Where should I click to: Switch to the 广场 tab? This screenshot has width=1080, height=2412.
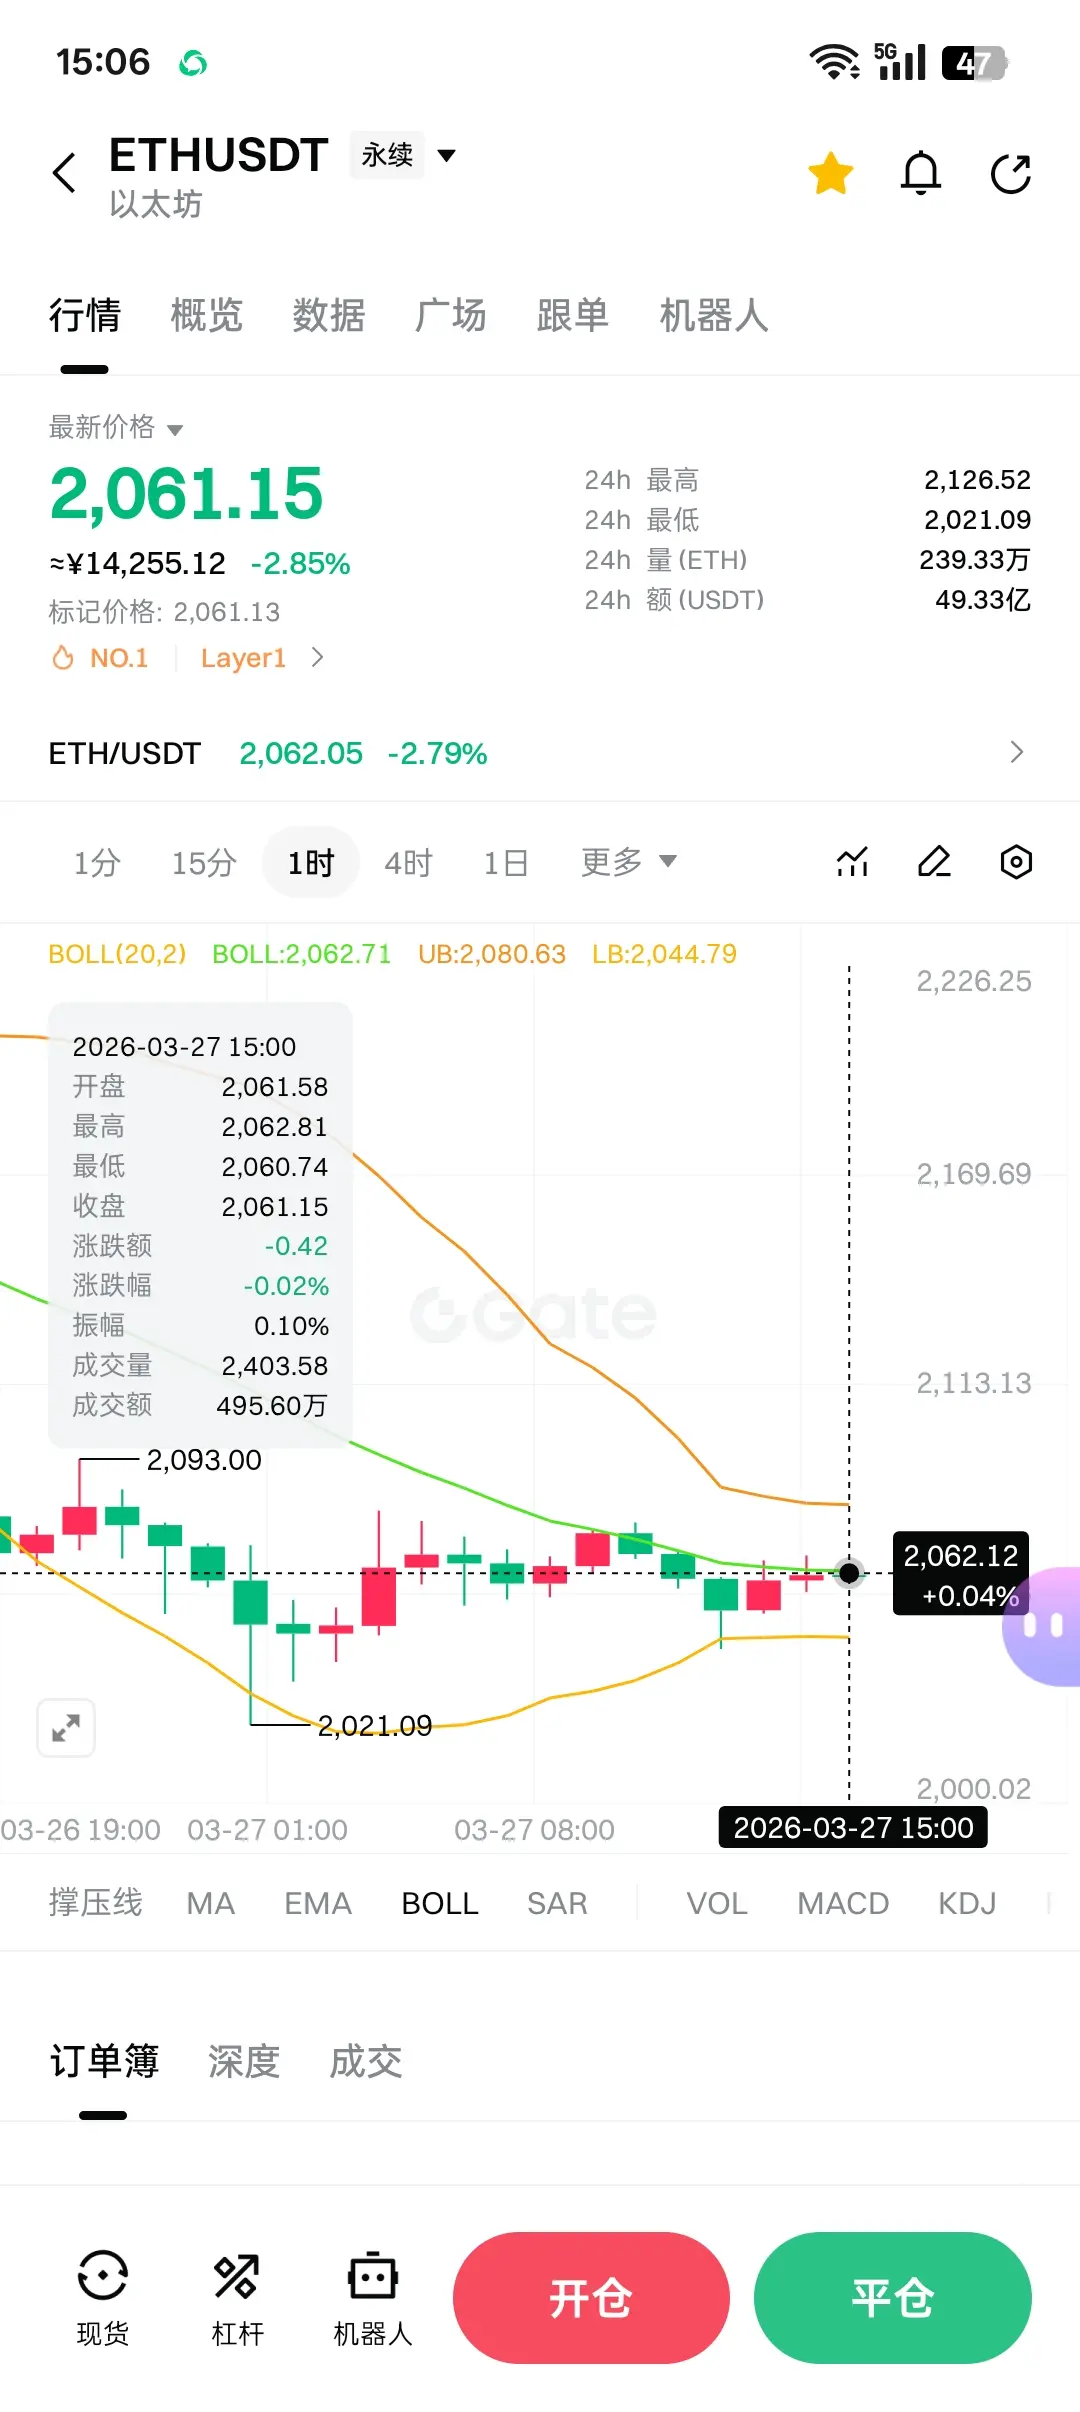point(451,315)
